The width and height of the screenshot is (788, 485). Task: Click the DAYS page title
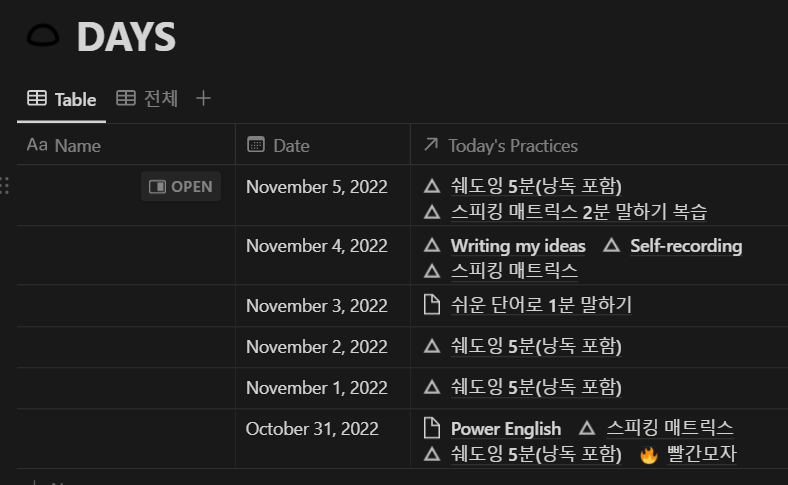[126, 37]
